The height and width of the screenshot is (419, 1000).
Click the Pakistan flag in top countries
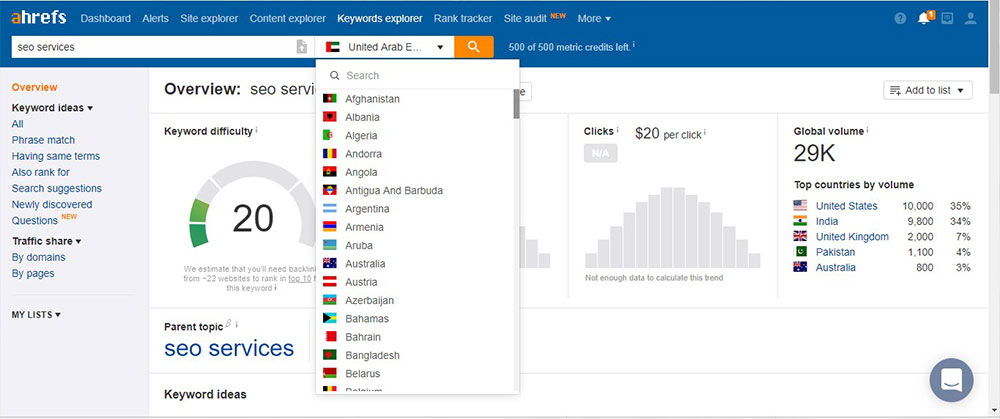(800, 251)
